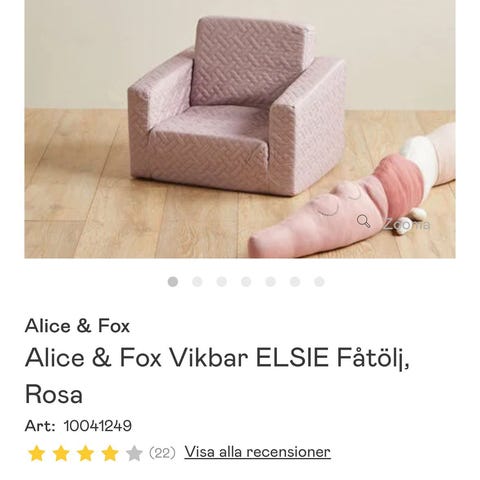This screenshot has width=480, height=480.
Task: Show the sixth carousel image
Action: tap(295, 282)
